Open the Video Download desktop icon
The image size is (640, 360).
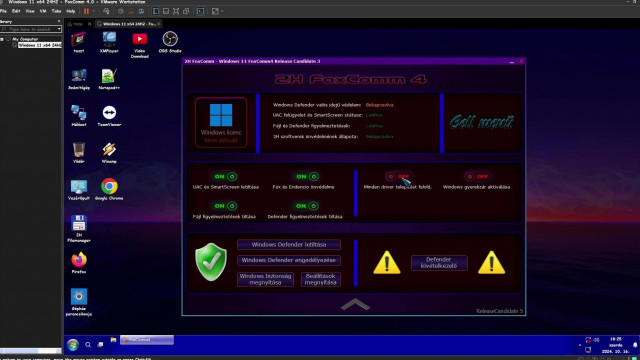point(140,45)
